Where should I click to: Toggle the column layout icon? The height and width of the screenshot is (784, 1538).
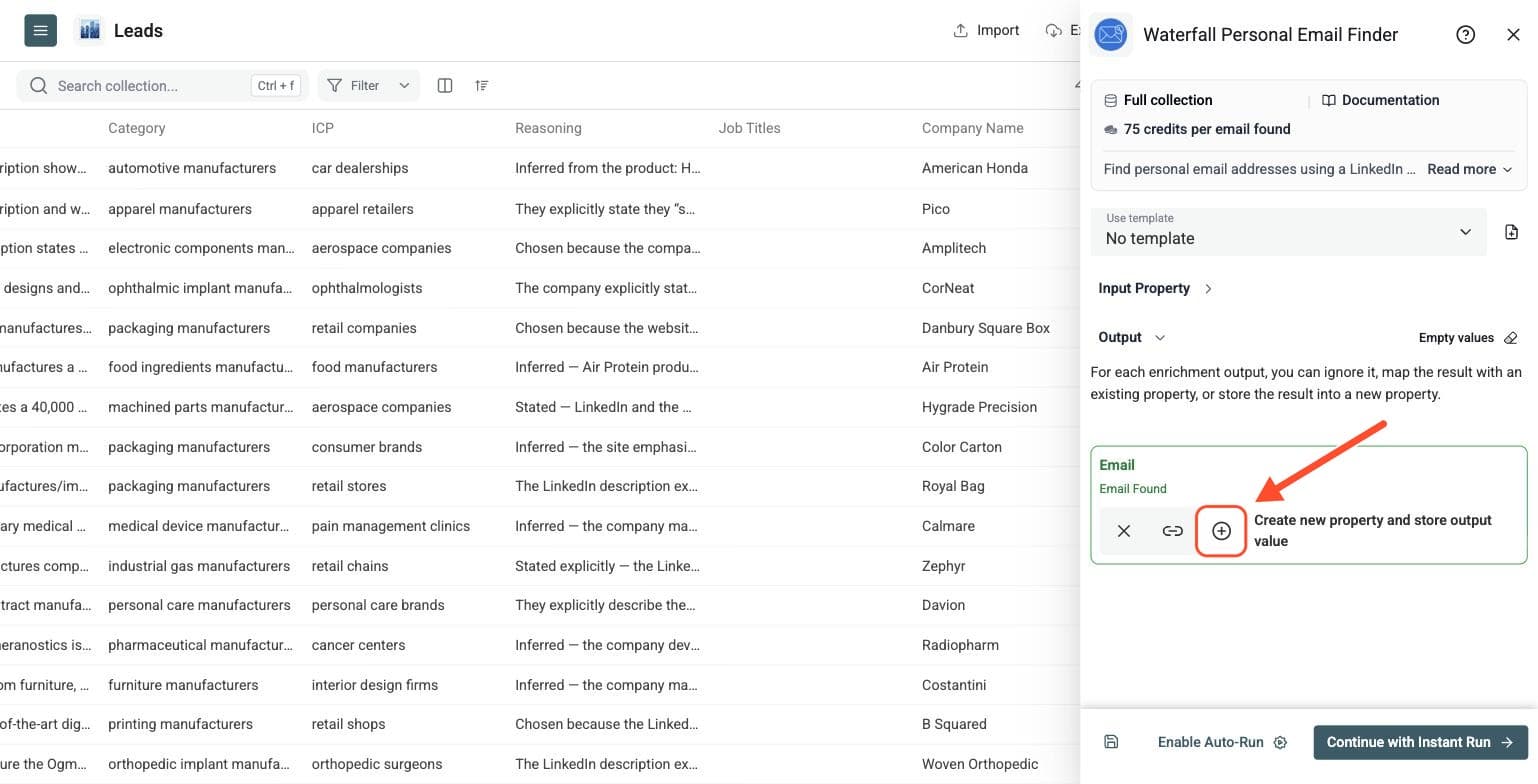click(445, 85)
